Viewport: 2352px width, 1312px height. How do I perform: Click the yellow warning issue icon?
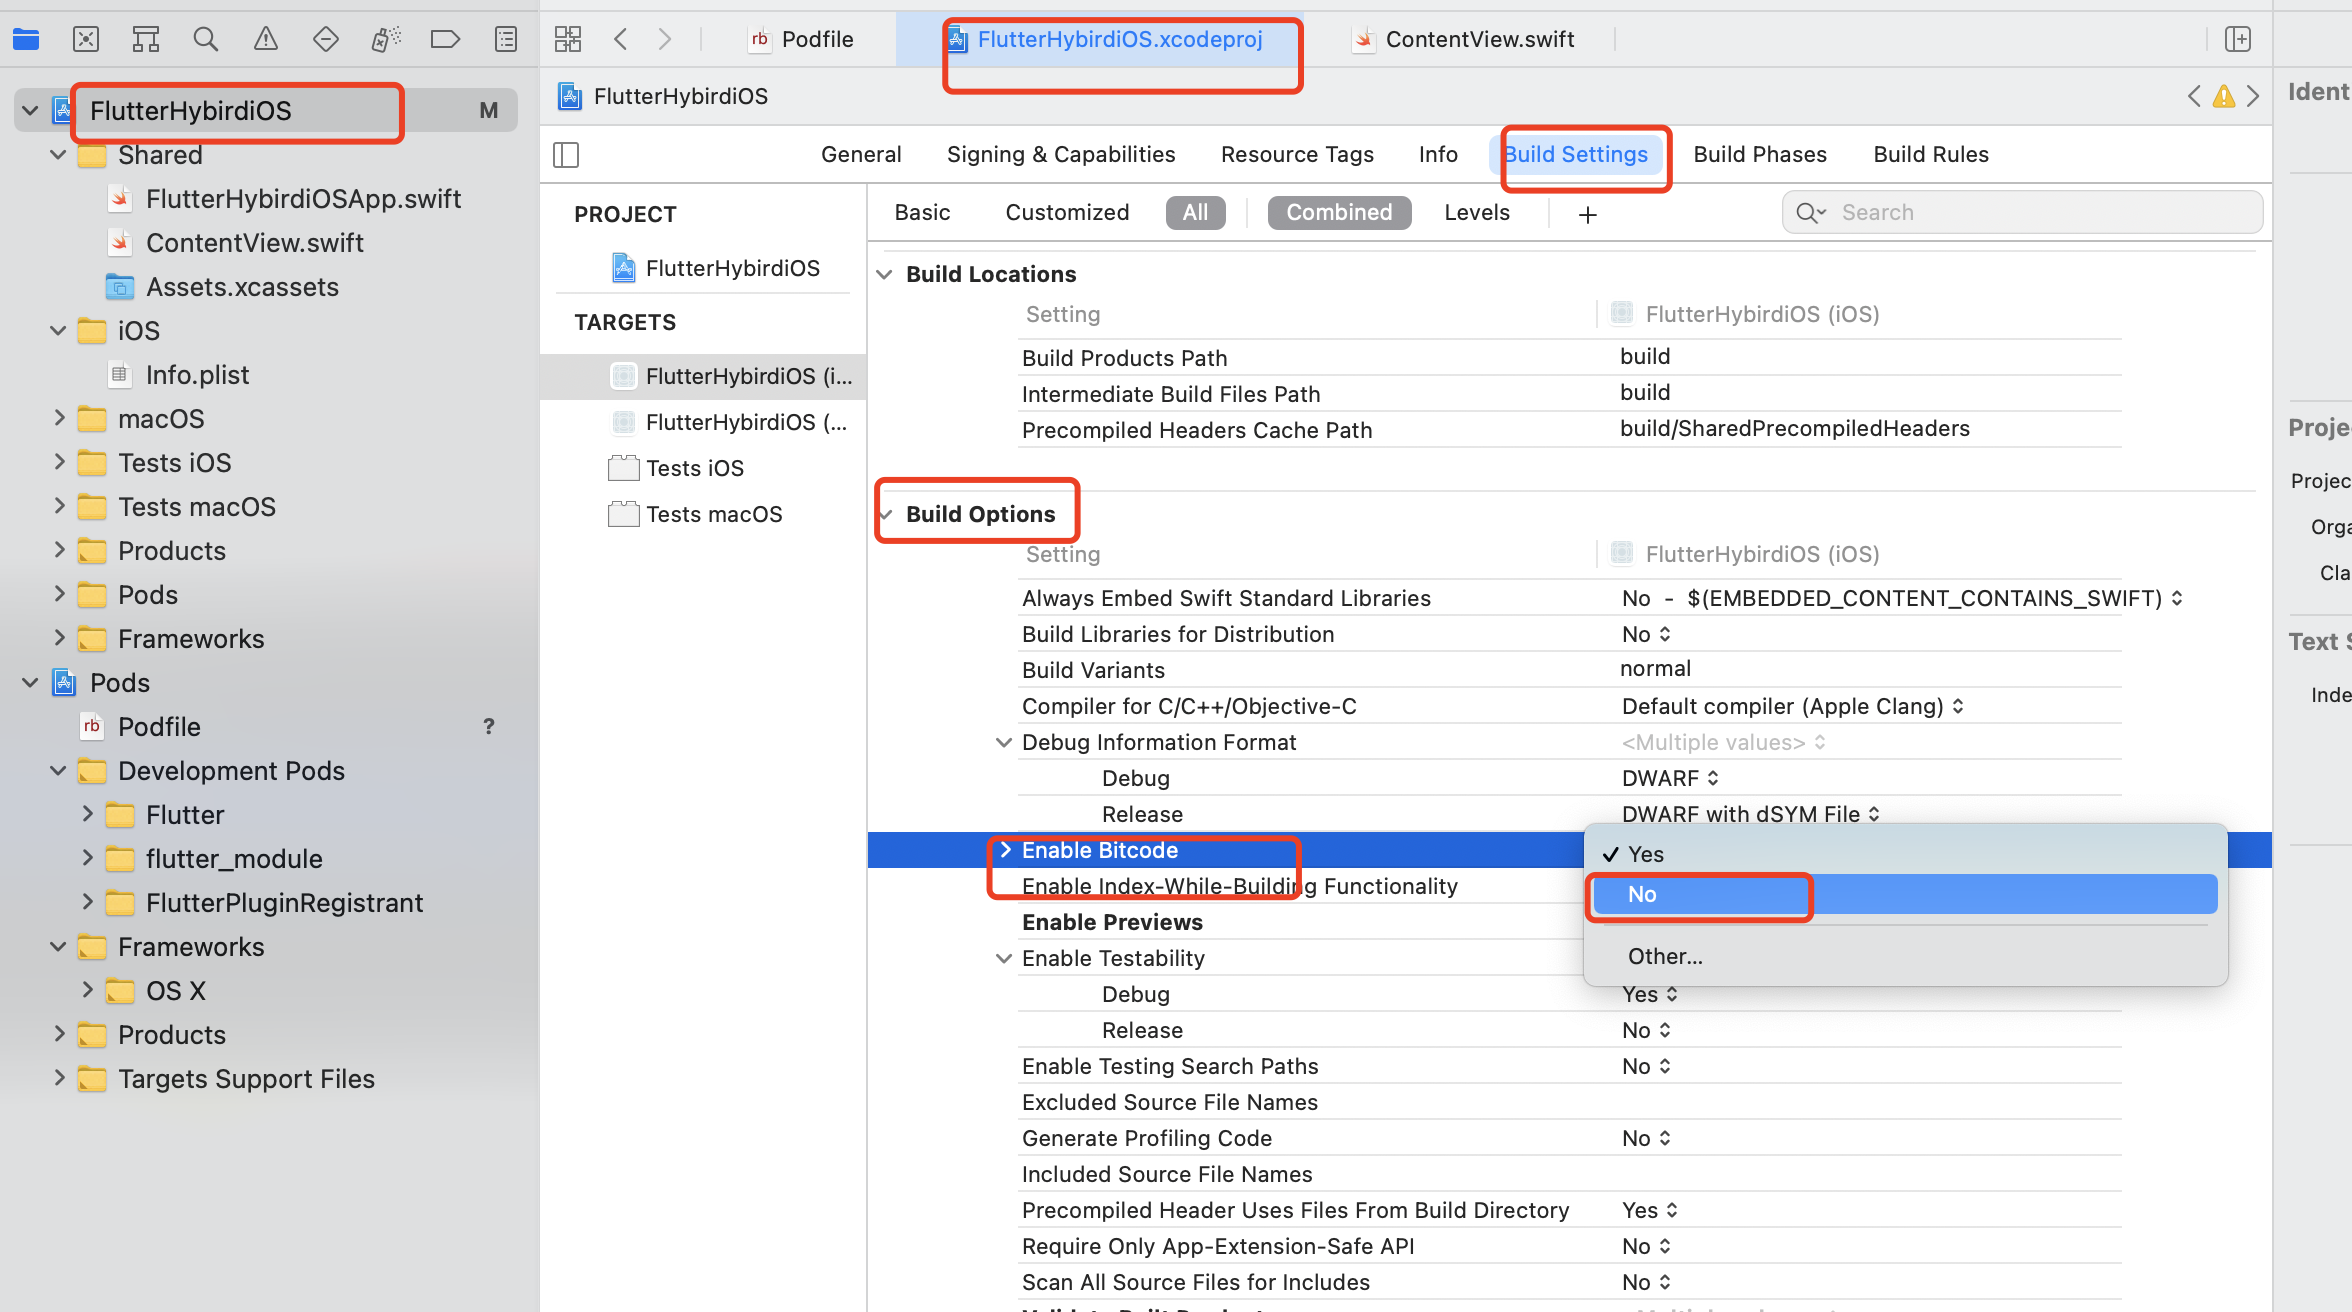click(x=2224, y=96)
